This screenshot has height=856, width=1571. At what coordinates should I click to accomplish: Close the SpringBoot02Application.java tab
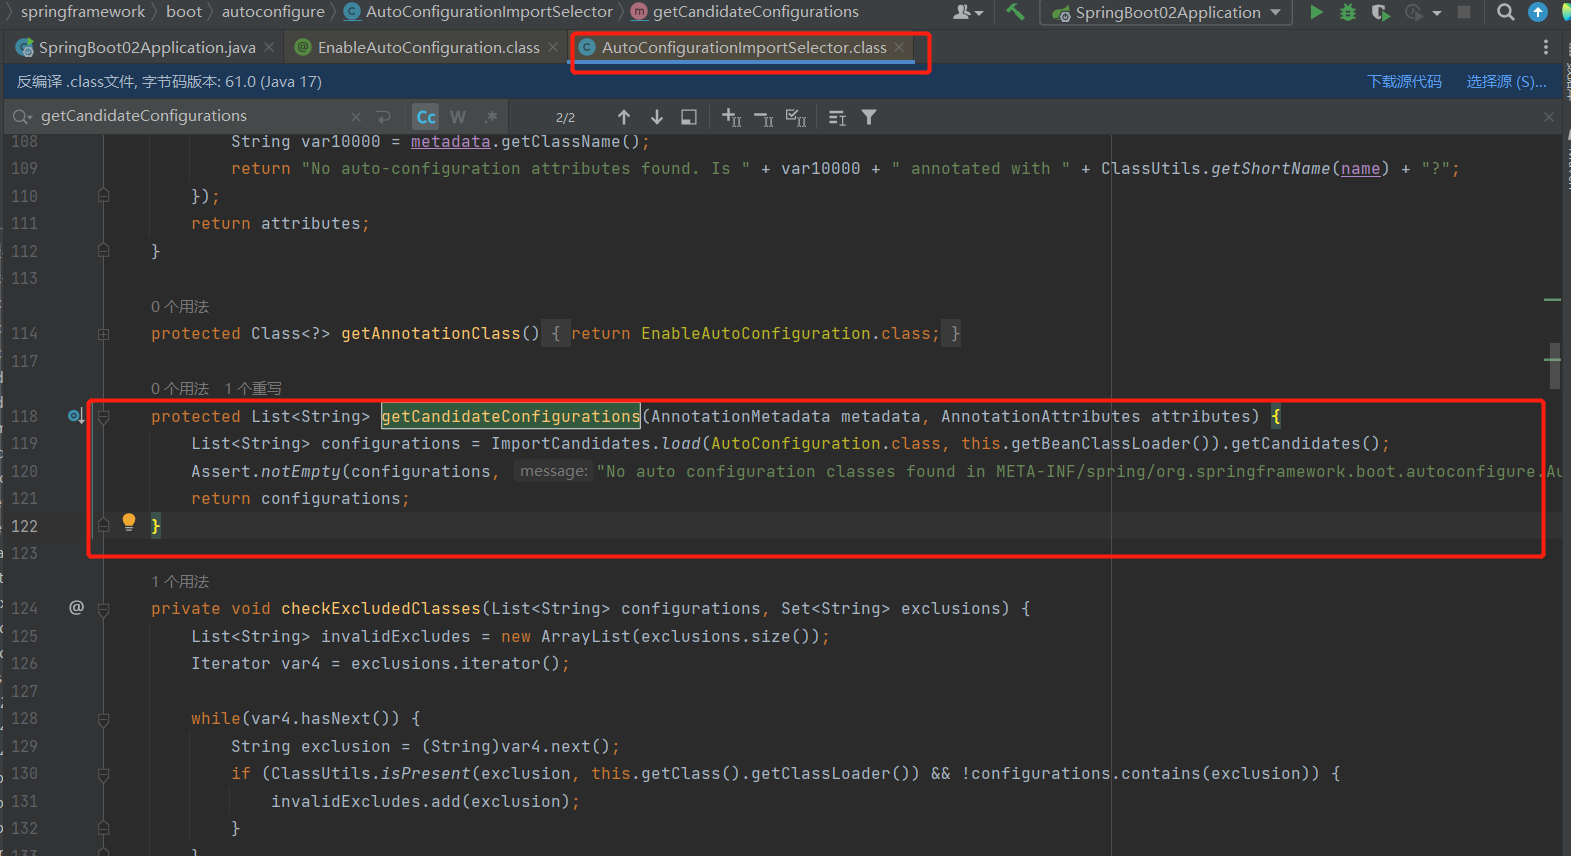269,47
